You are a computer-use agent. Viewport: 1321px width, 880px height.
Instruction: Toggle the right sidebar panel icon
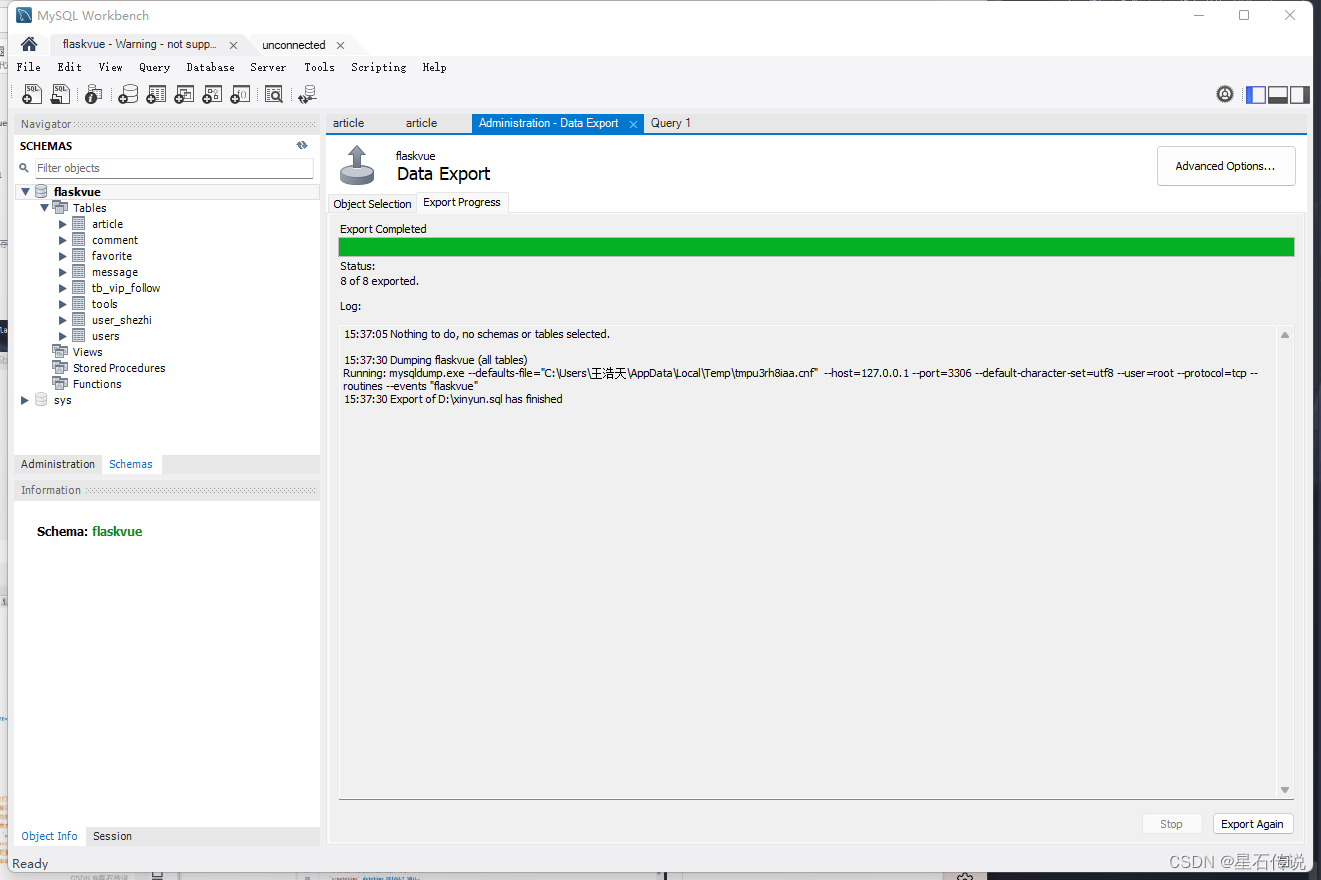1299,95
